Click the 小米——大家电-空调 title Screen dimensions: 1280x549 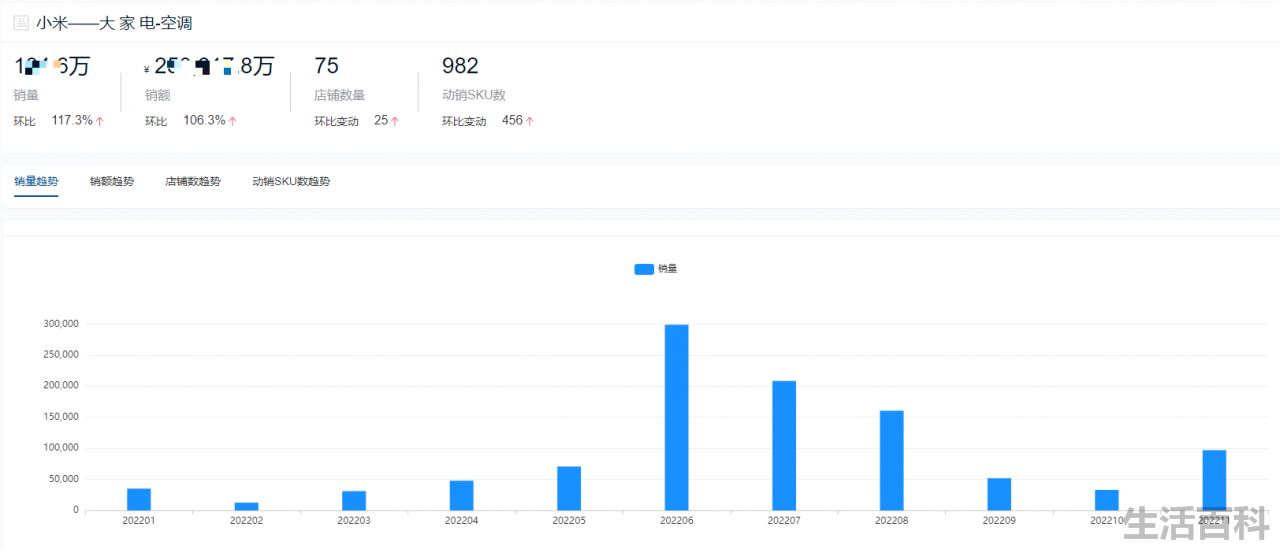[114, 23]
